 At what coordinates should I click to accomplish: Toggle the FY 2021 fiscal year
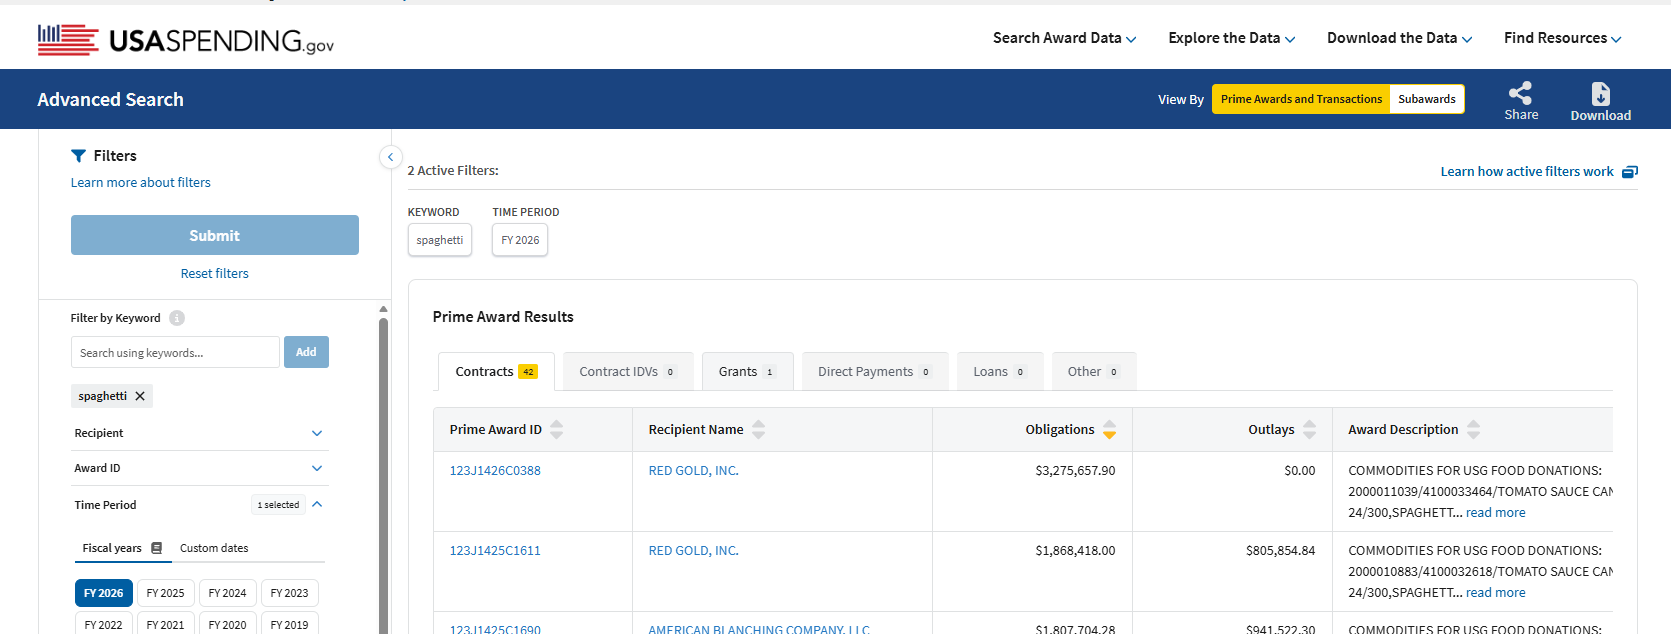click(x=166, y=623)
